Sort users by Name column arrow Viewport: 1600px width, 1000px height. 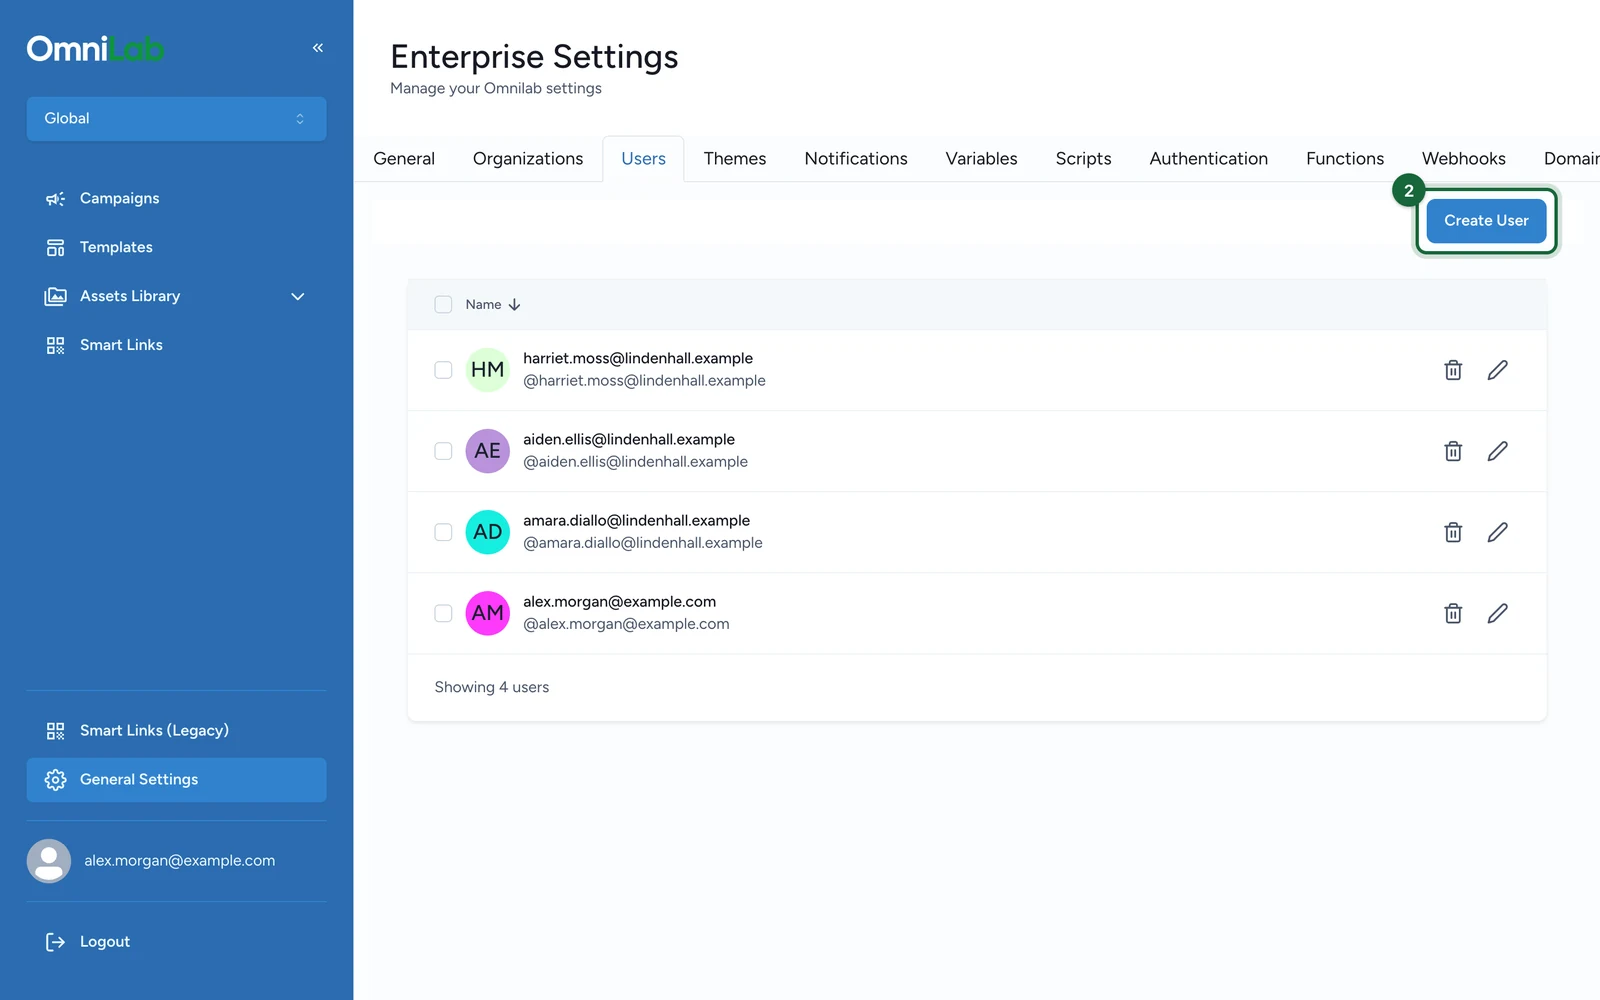tap(514, 305)
